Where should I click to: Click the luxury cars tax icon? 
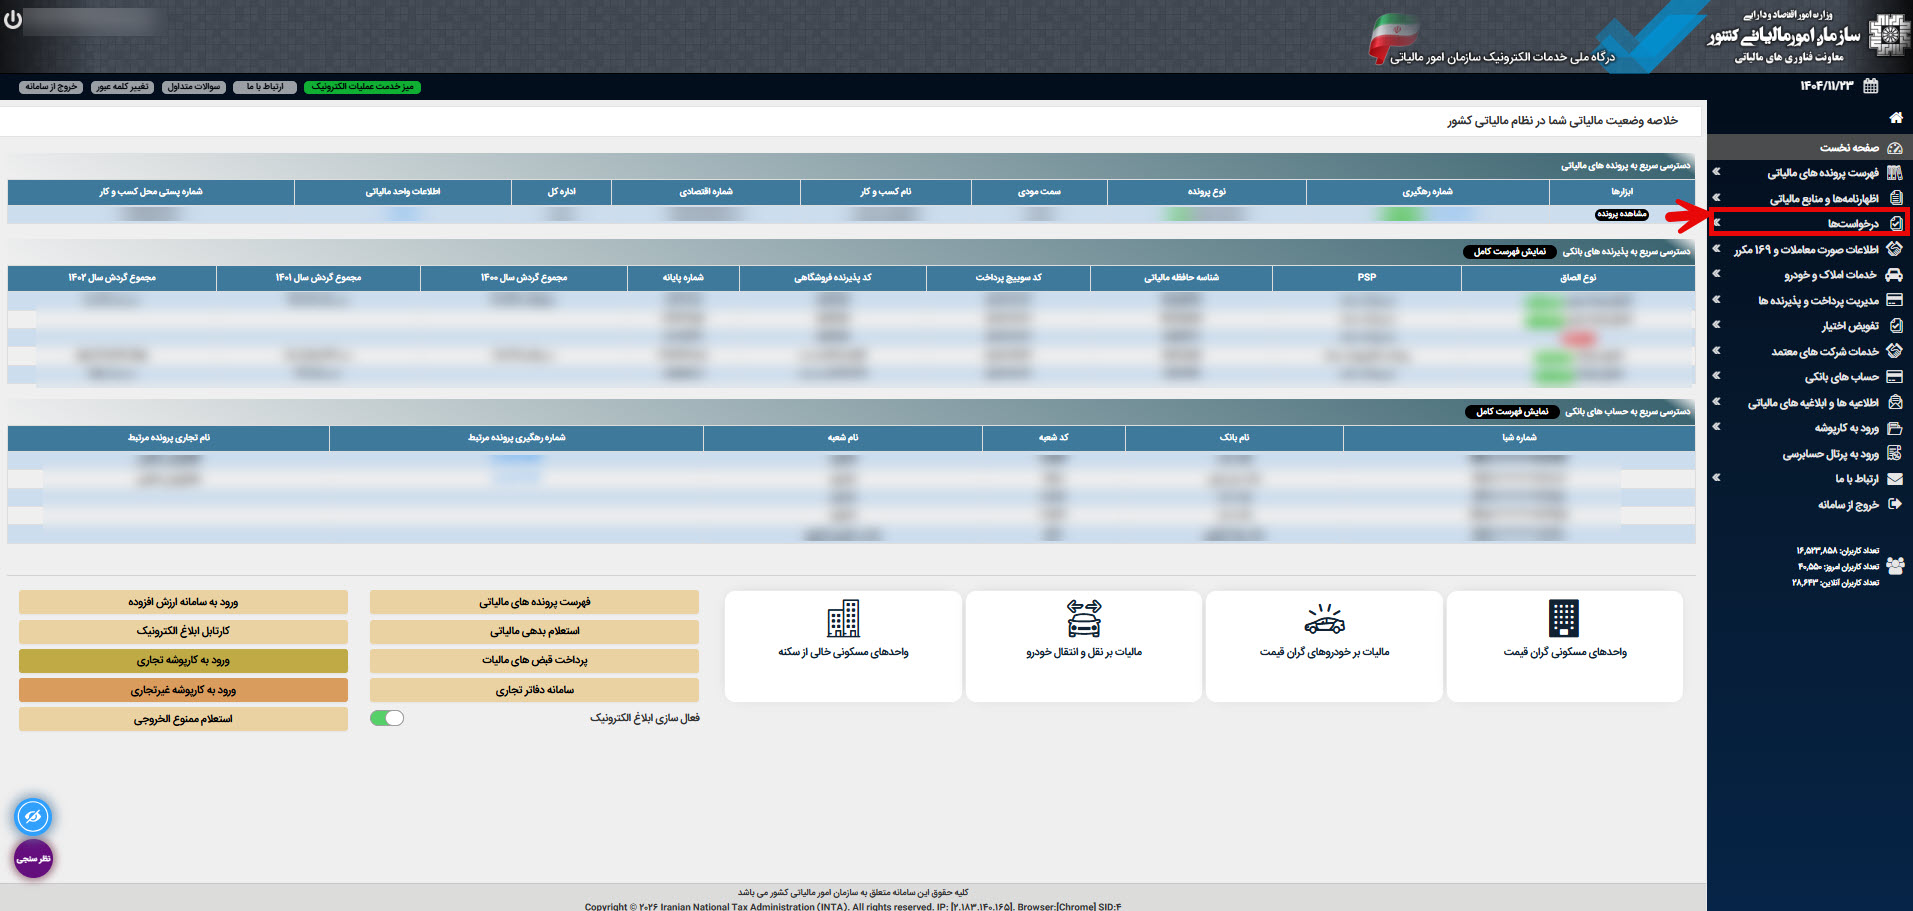click(x=1324, y=620)
